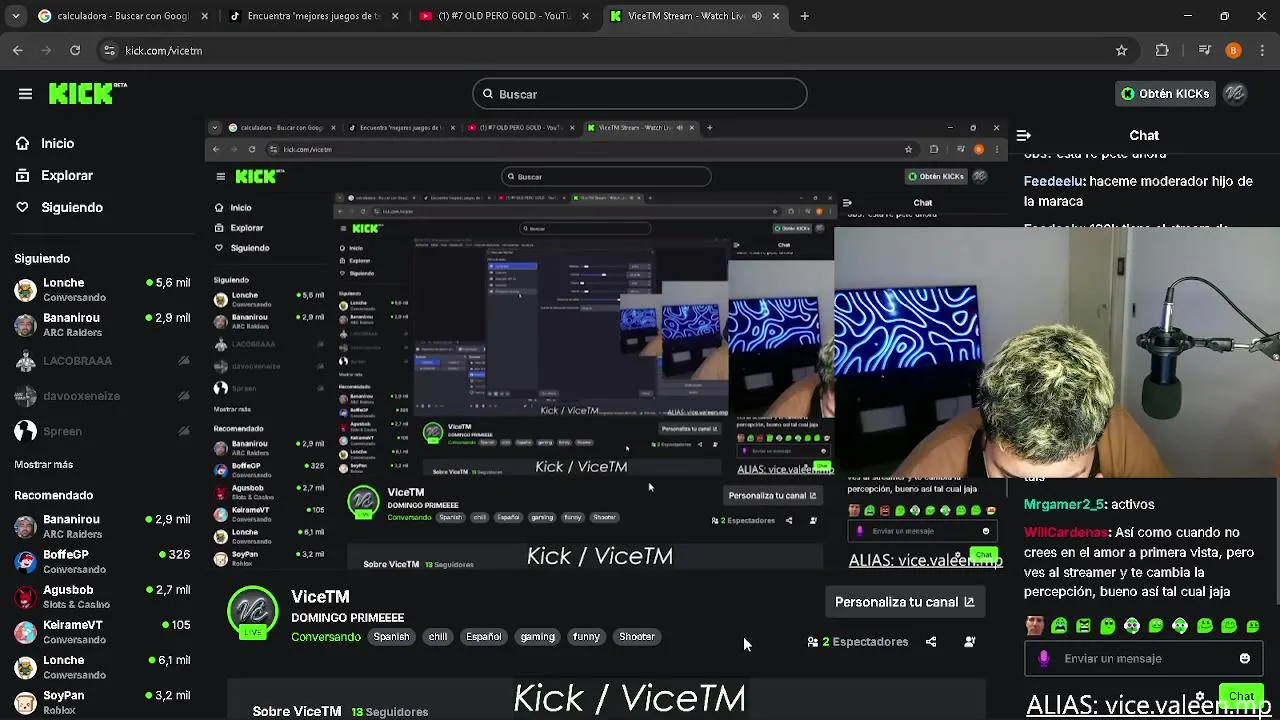The width and height of the screenshot is (1280, 720).
Task: Reload the Kick page
Action: tap(75, 50)
